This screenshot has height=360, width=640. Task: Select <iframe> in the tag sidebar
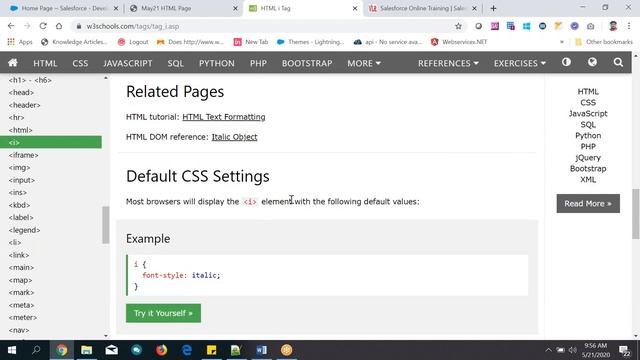point(23,155)
